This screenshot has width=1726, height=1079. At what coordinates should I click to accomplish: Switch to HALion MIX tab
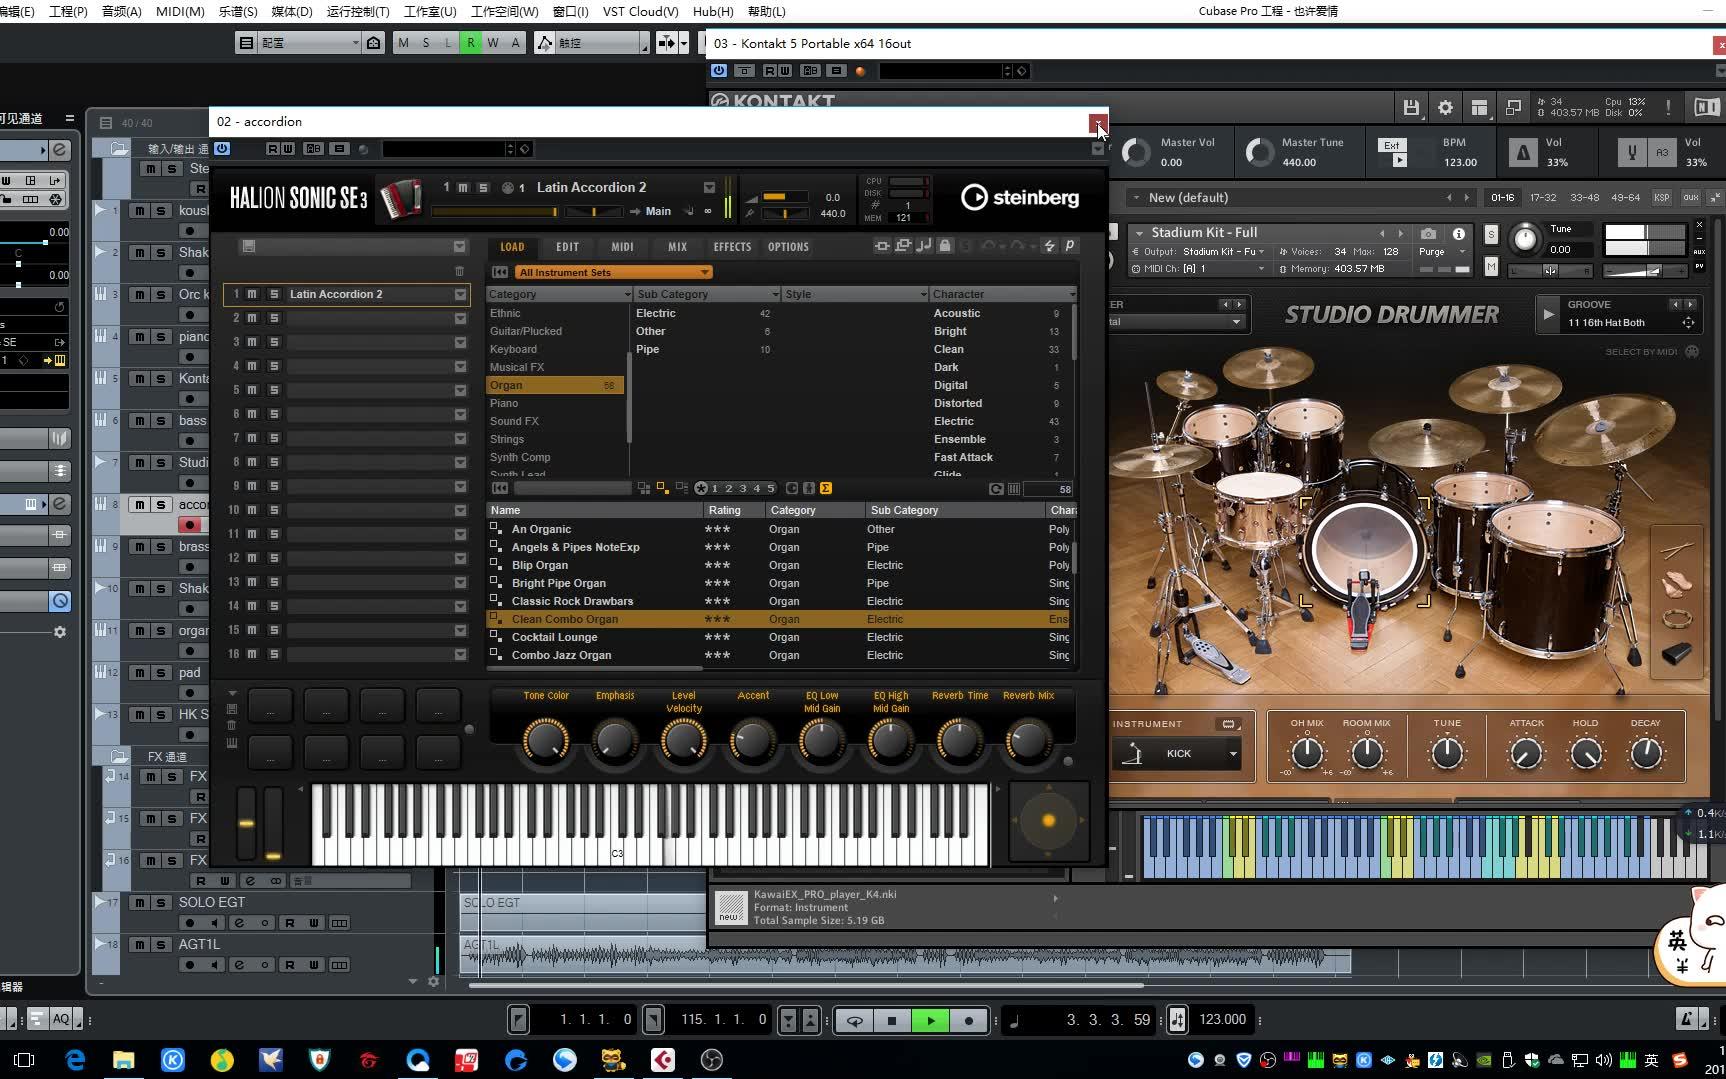[x=677, y=246]
